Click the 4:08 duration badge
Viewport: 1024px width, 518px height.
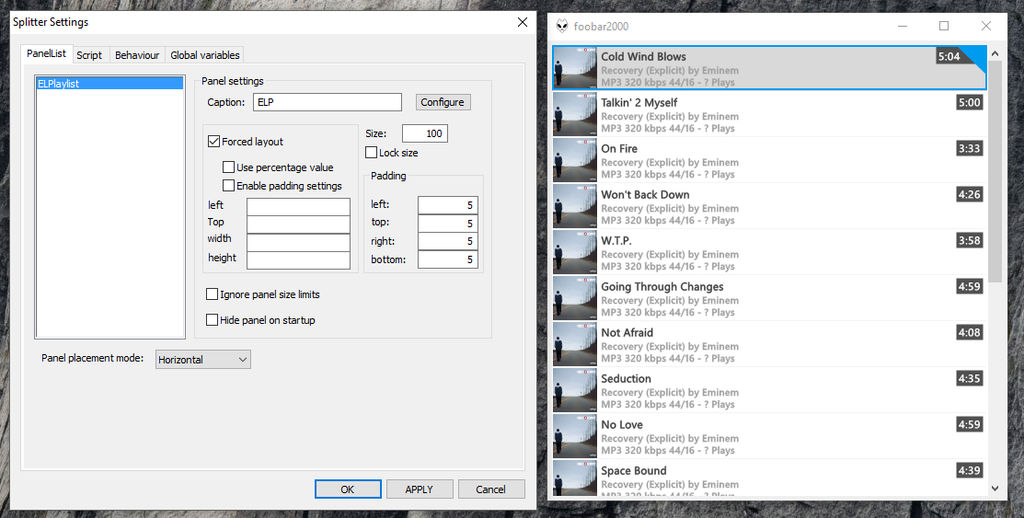point(969,332)
